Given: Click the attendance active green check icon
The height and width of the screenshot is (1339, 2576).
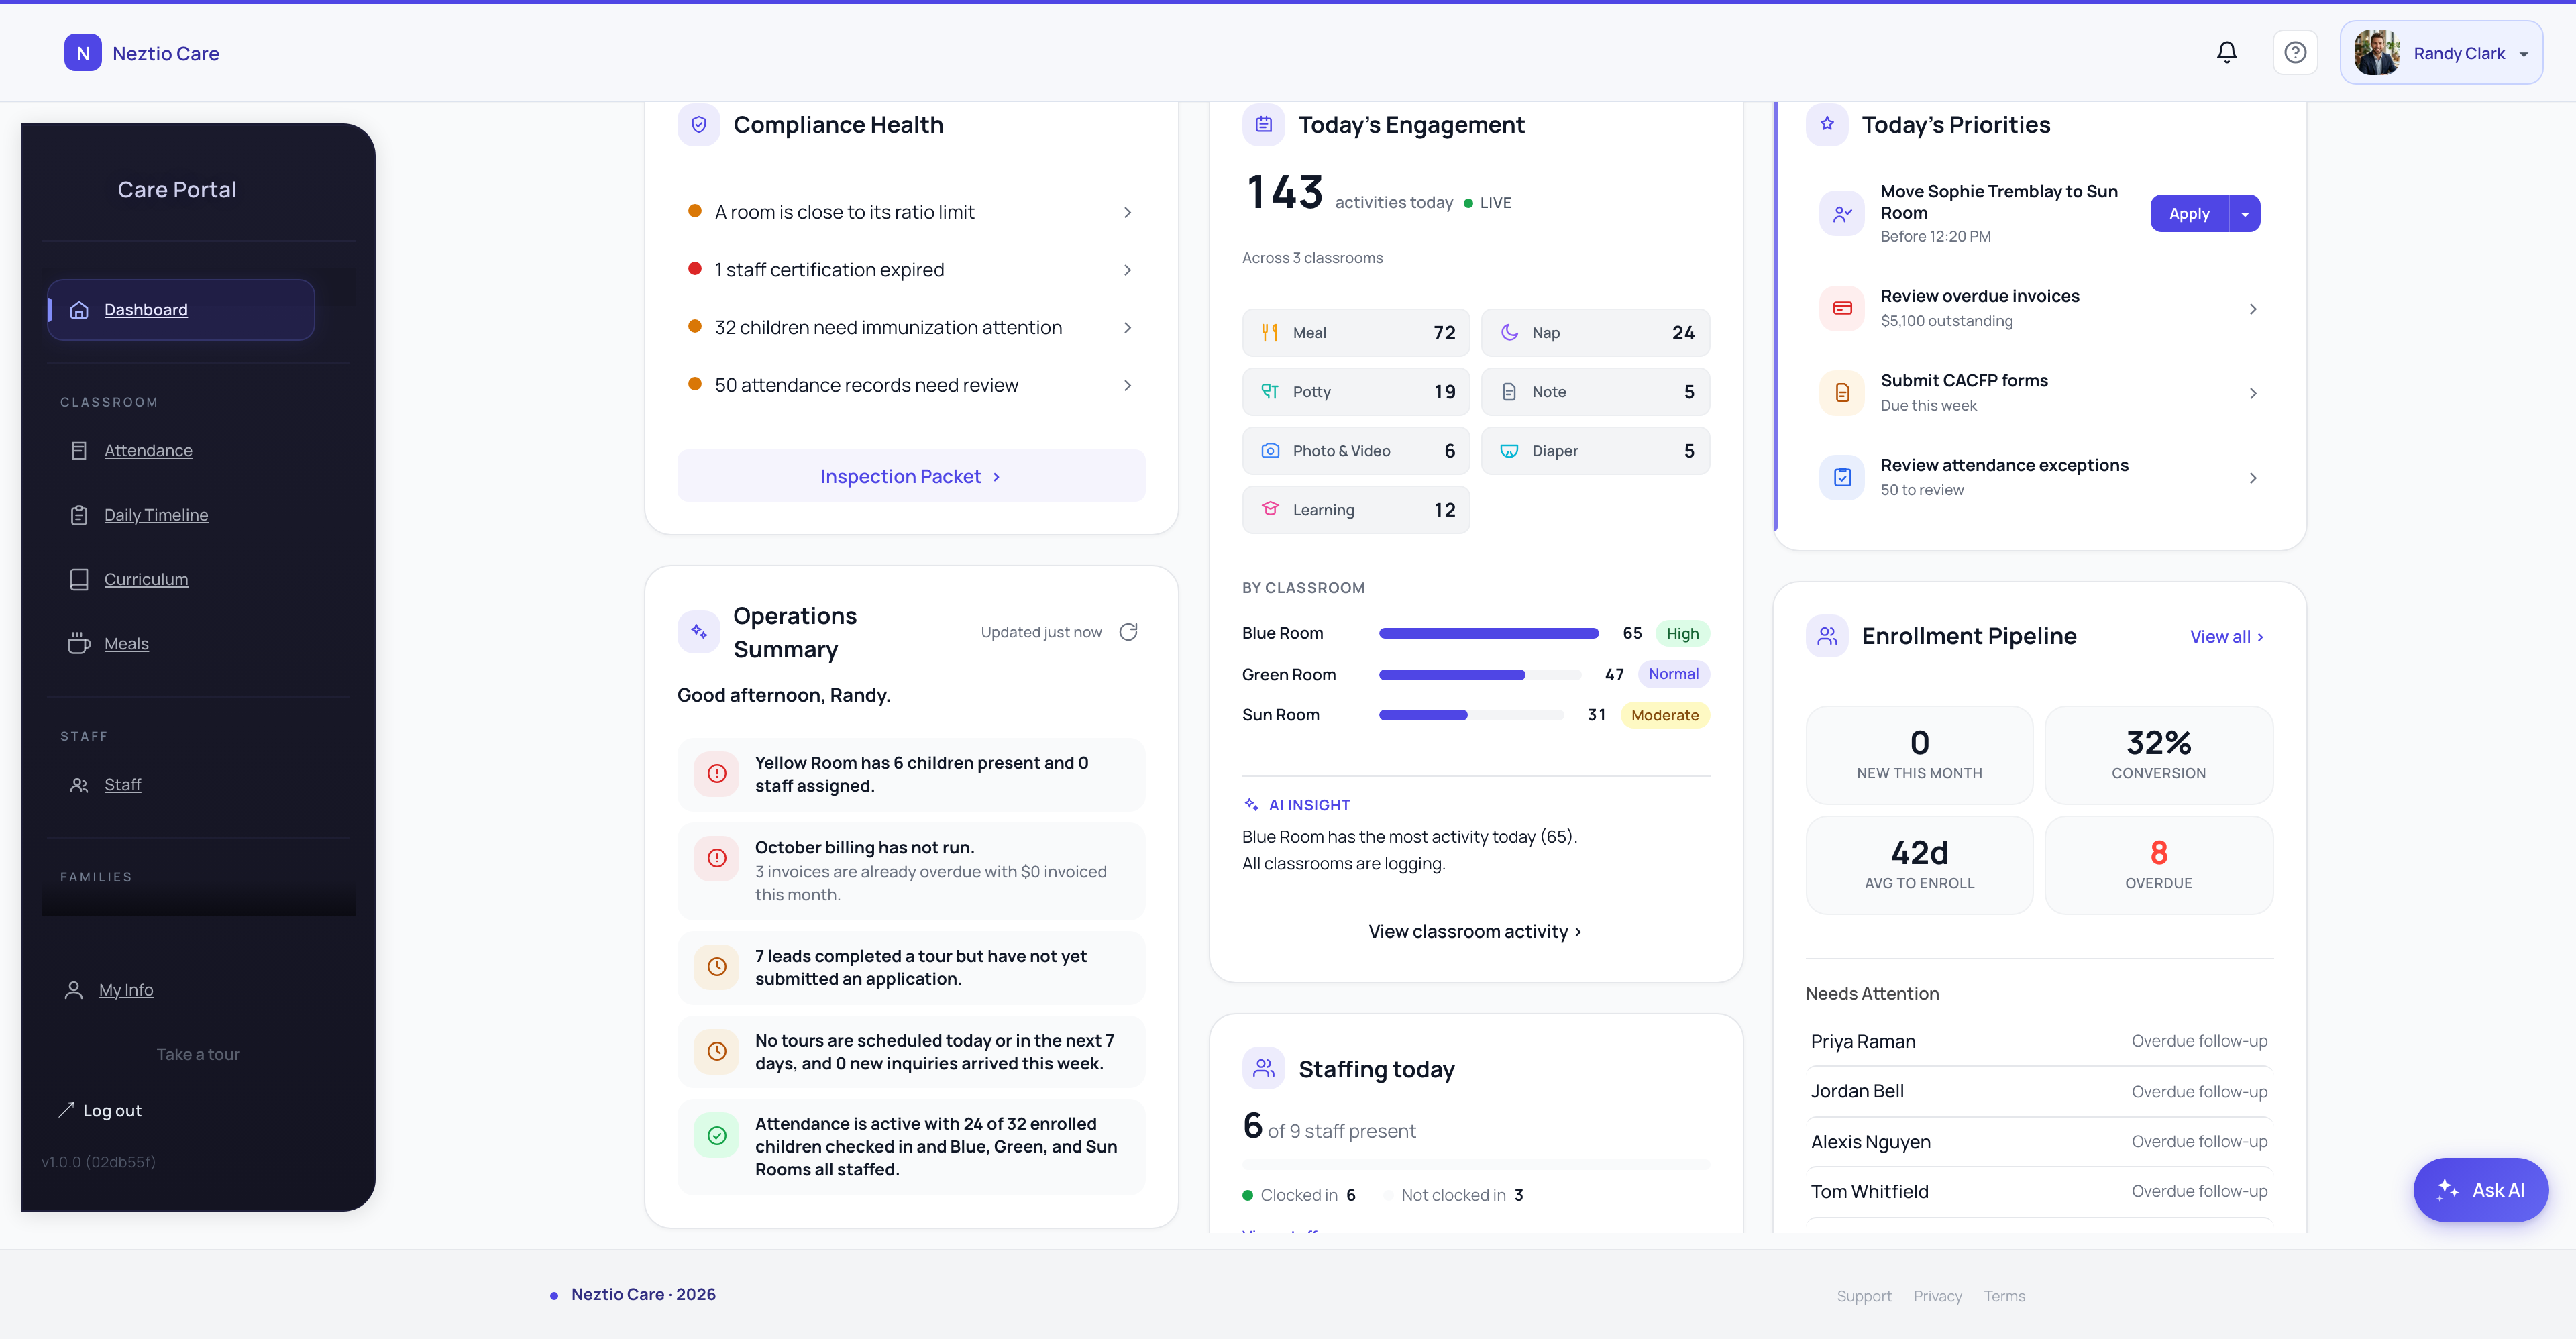Looking at the screenshot, I should (x=717, y=1136).
